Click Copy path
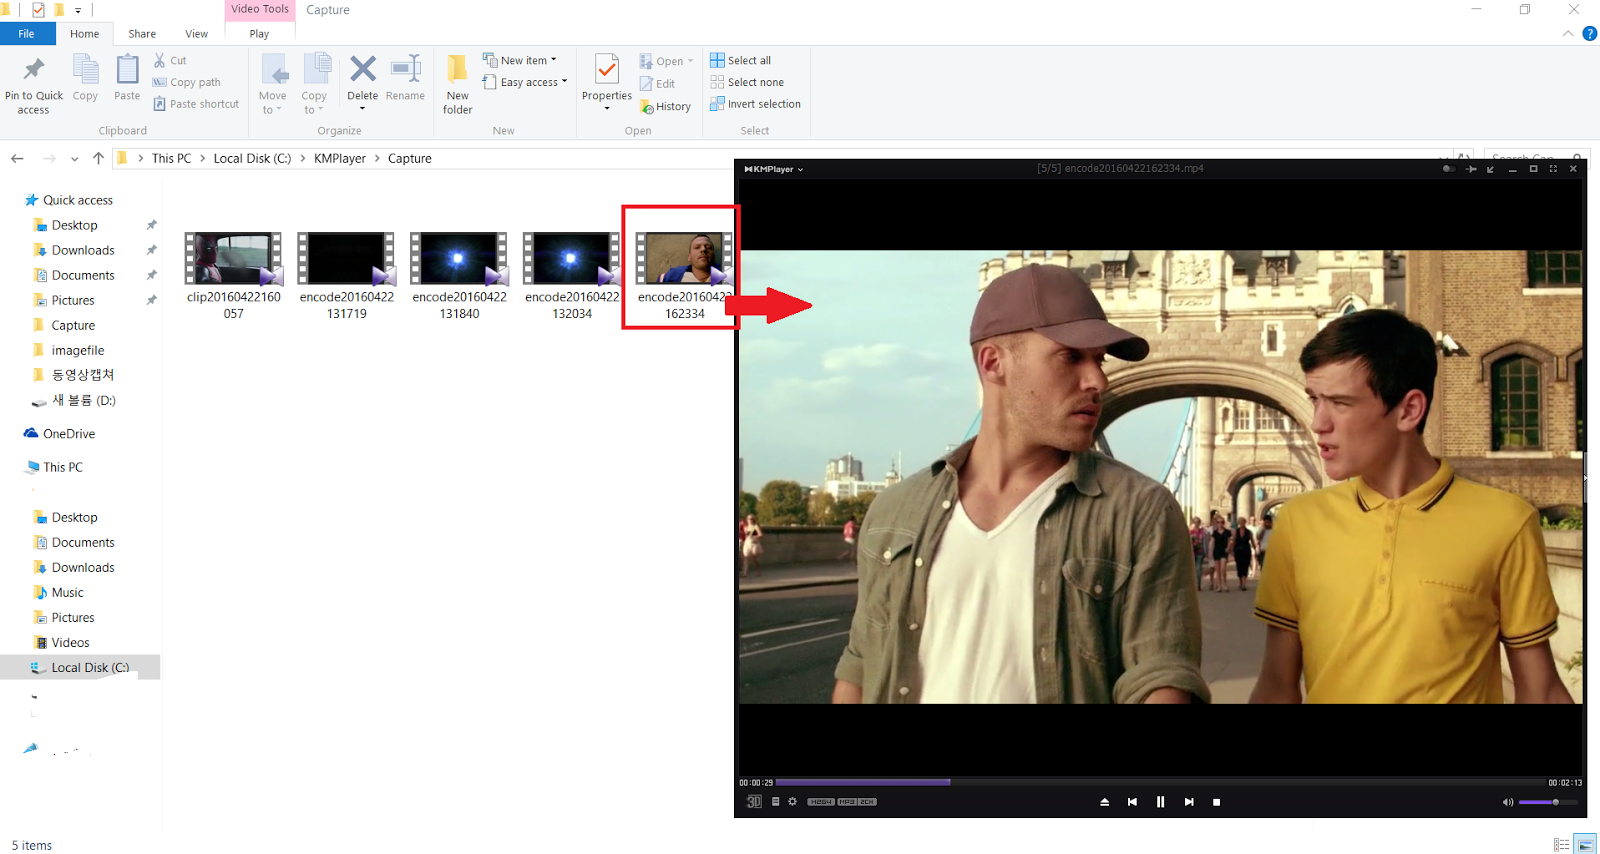Screen dimensions: 1600x854 [x=187, y=82]
